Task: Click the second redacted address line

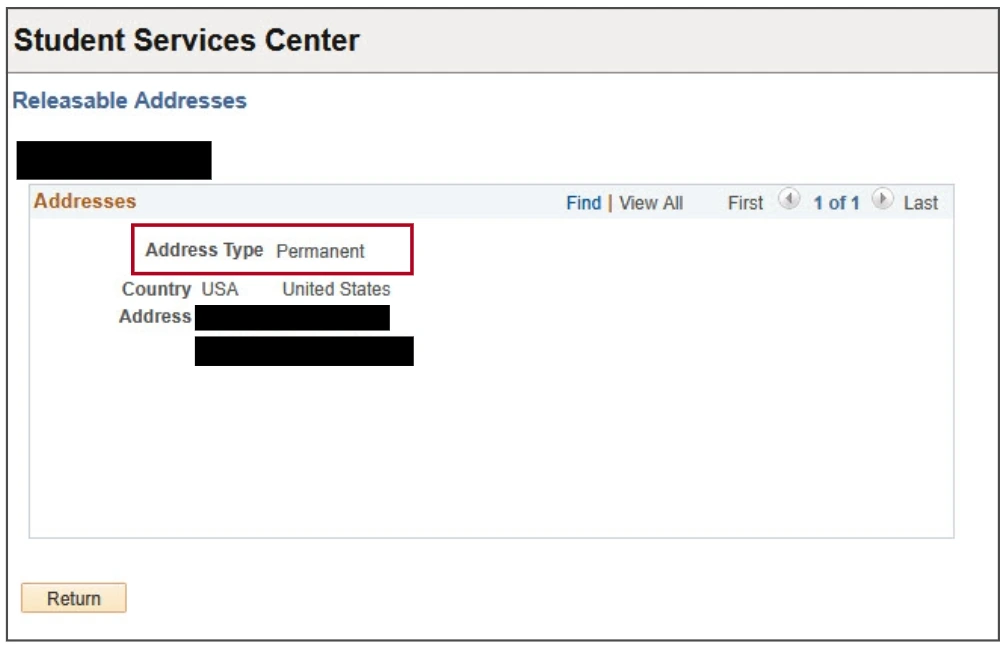Action: point(304,351)
